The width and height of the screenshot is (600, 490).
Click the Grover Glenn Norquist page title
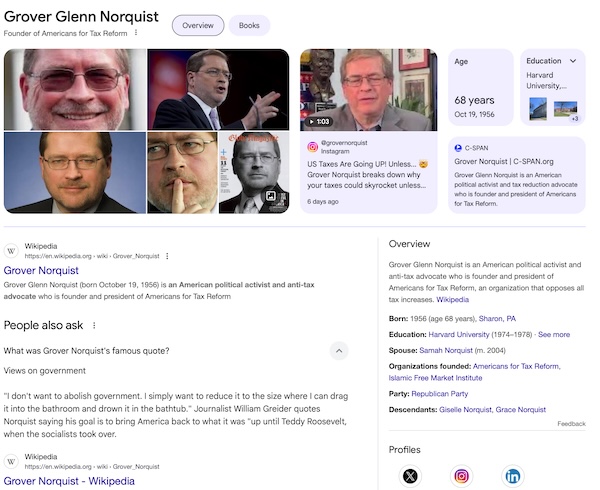coord(81,16)
